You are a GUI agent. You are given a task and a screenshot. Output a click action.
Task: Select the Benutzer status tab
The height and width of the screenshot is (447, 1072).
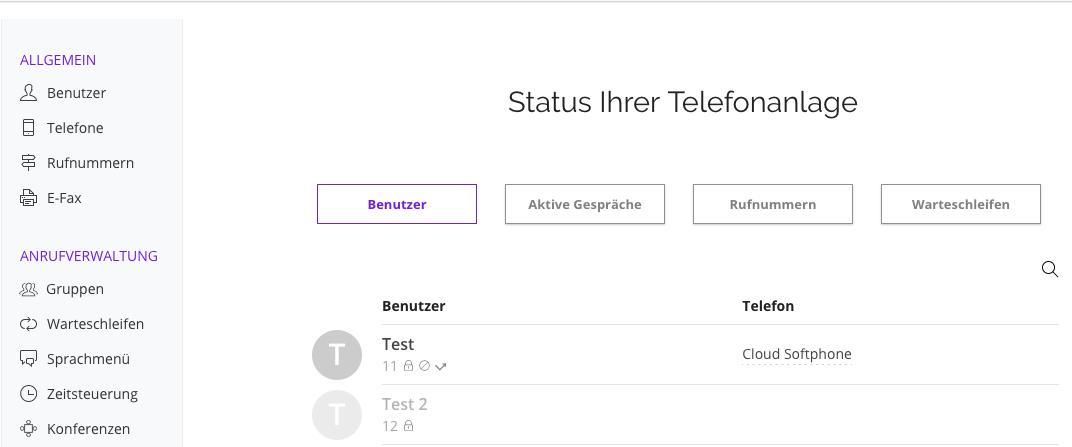click(x=397, y=204)
